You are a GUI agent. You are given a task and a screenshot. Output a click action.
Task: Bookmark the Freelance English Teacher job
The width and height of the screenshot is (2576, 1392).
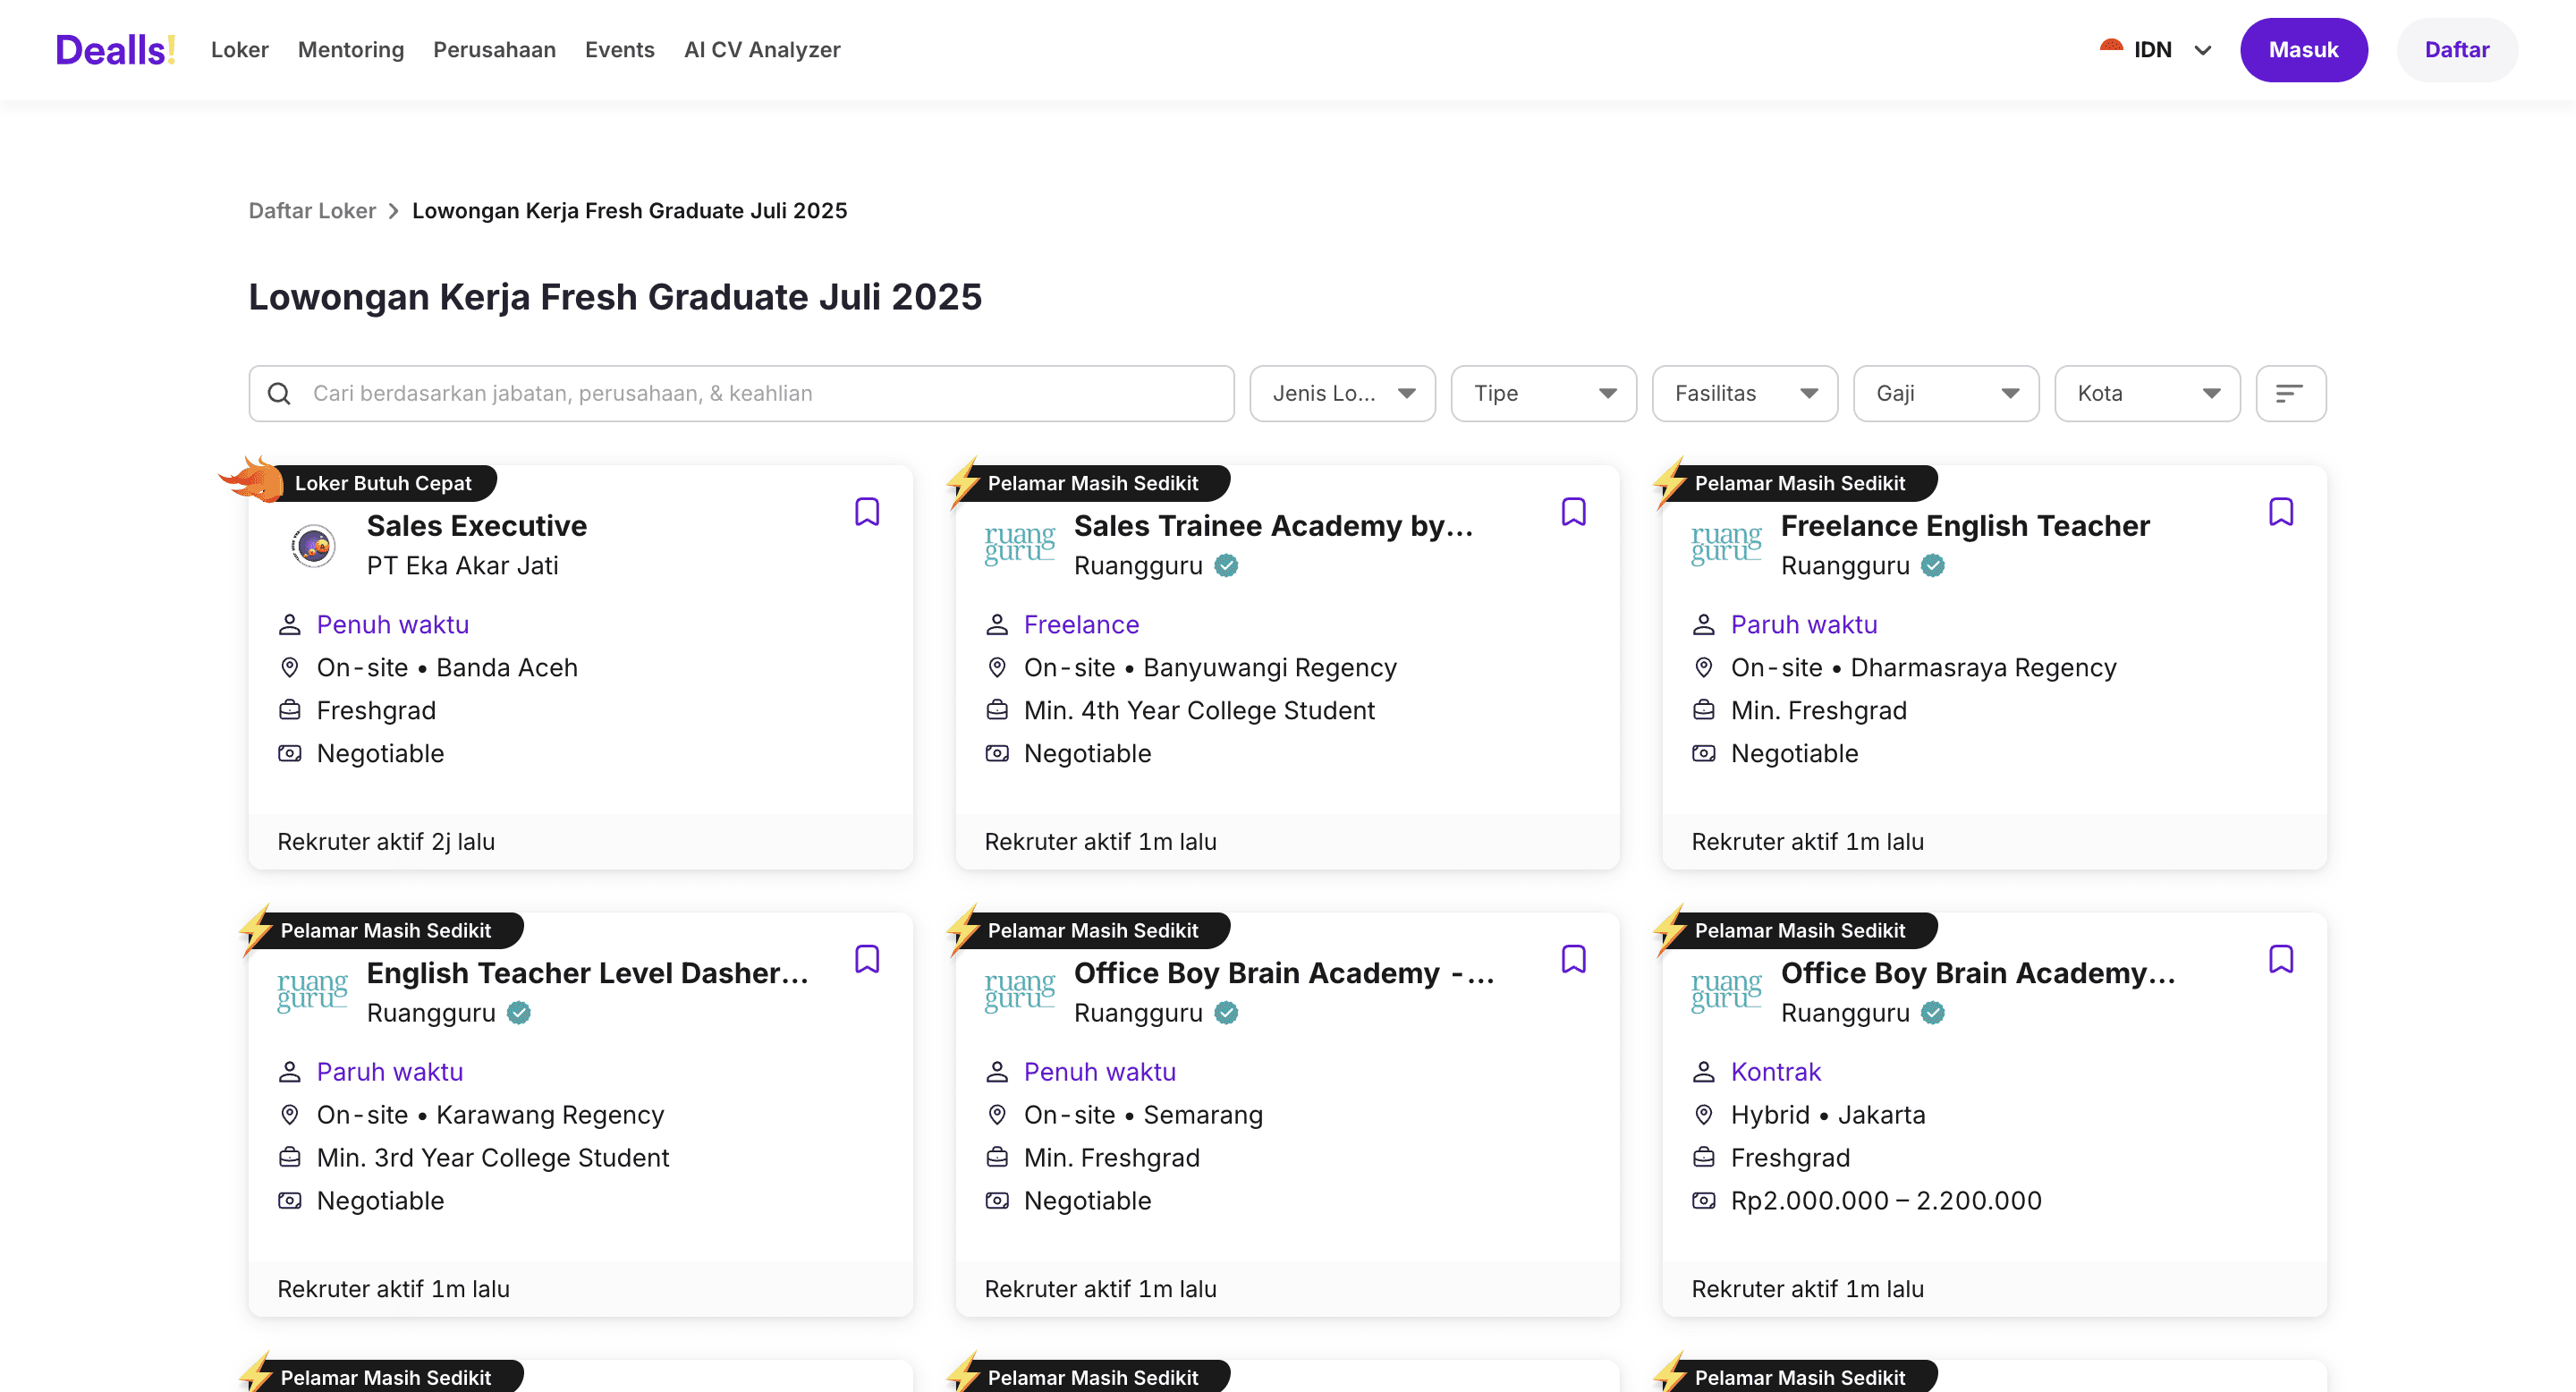click(2281, 512)
